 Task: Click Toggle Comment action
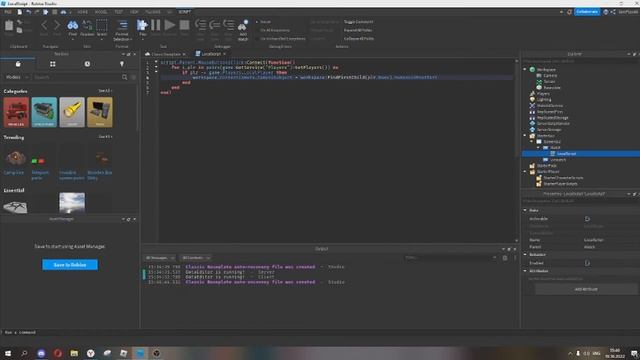(358, 22)
